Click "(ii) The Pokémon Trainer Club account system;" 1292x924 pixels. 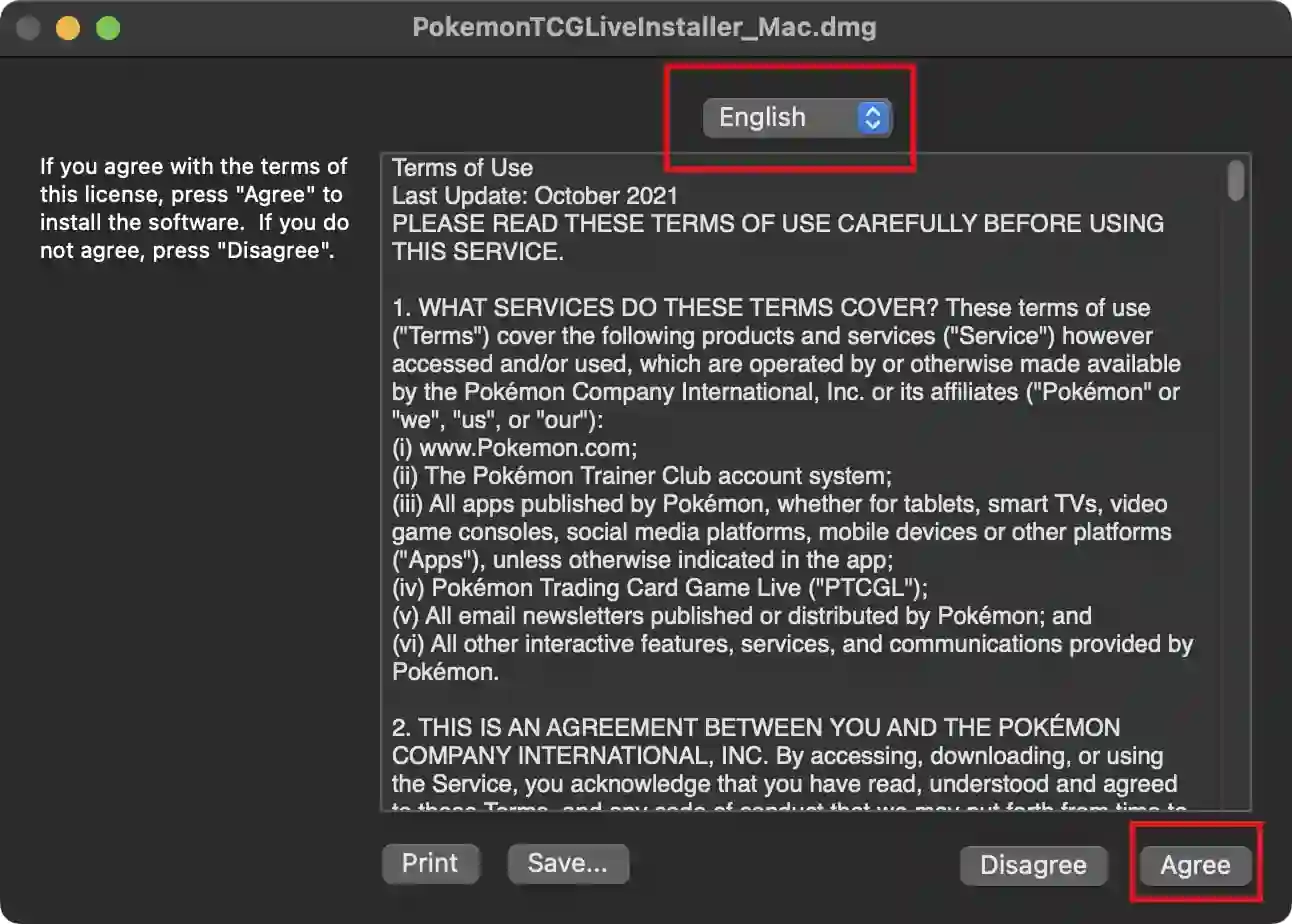click(x=642, y=476)
